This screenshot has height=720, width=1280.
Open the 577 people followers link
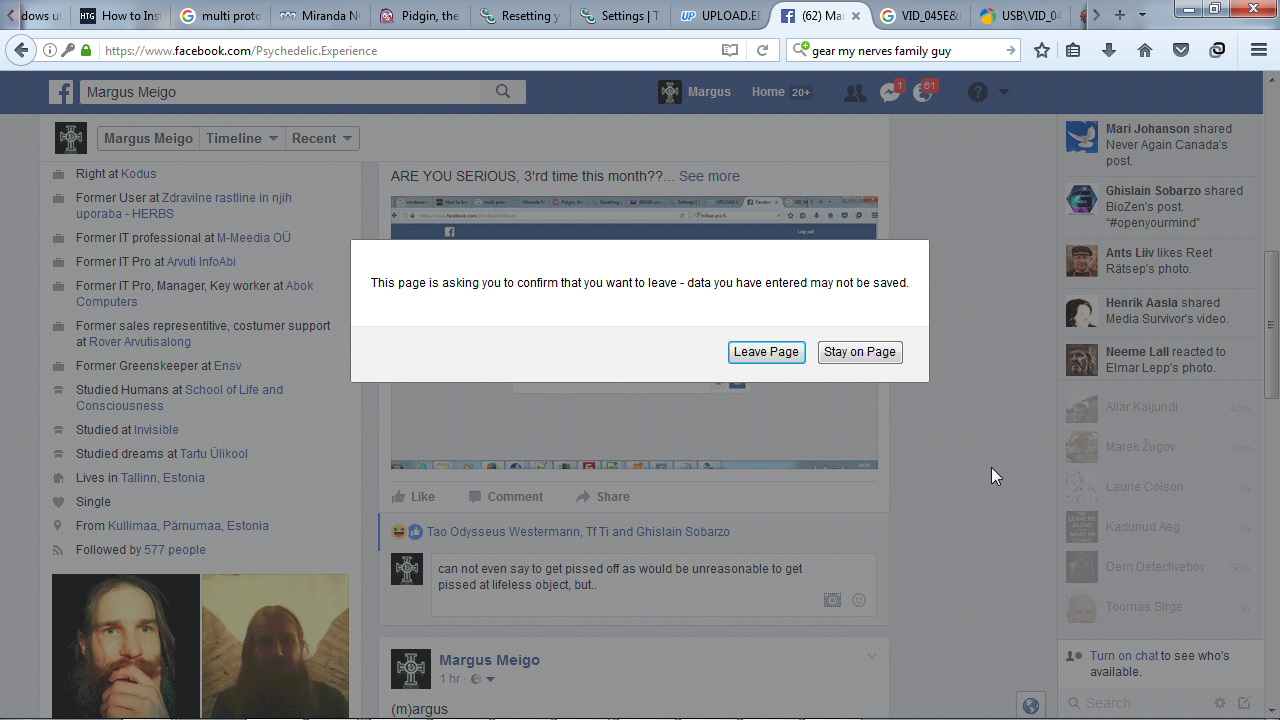[175, 550]
